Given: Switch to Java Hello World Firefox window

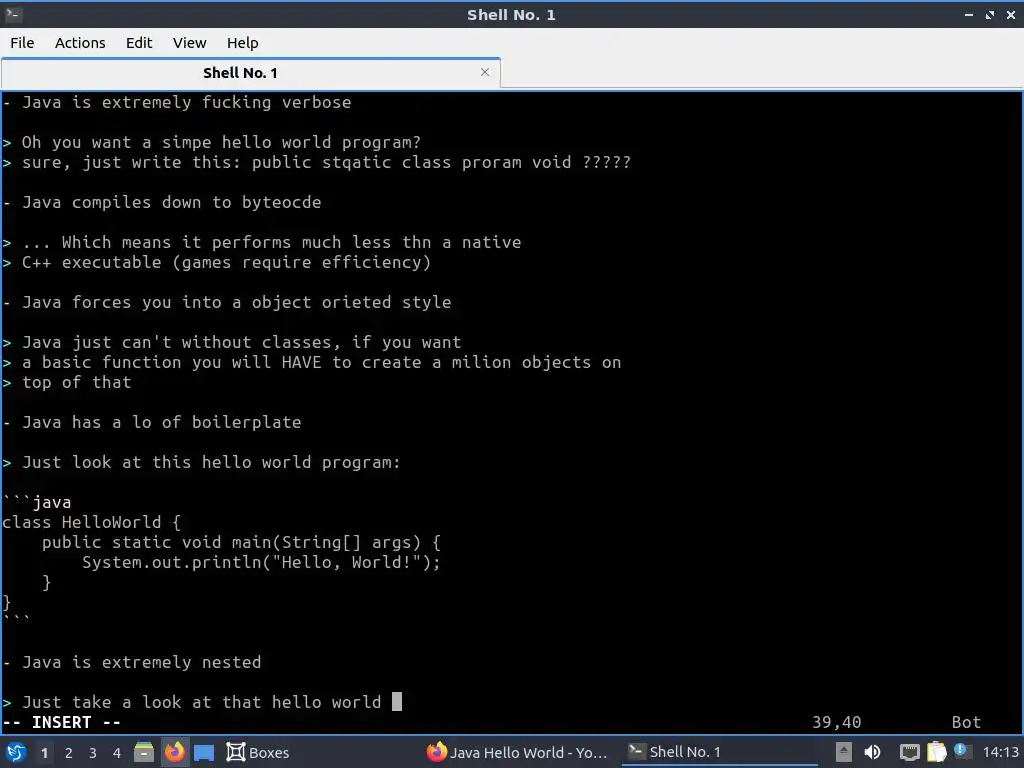Looking at the screenshot, I should click(x=517, y=752).
